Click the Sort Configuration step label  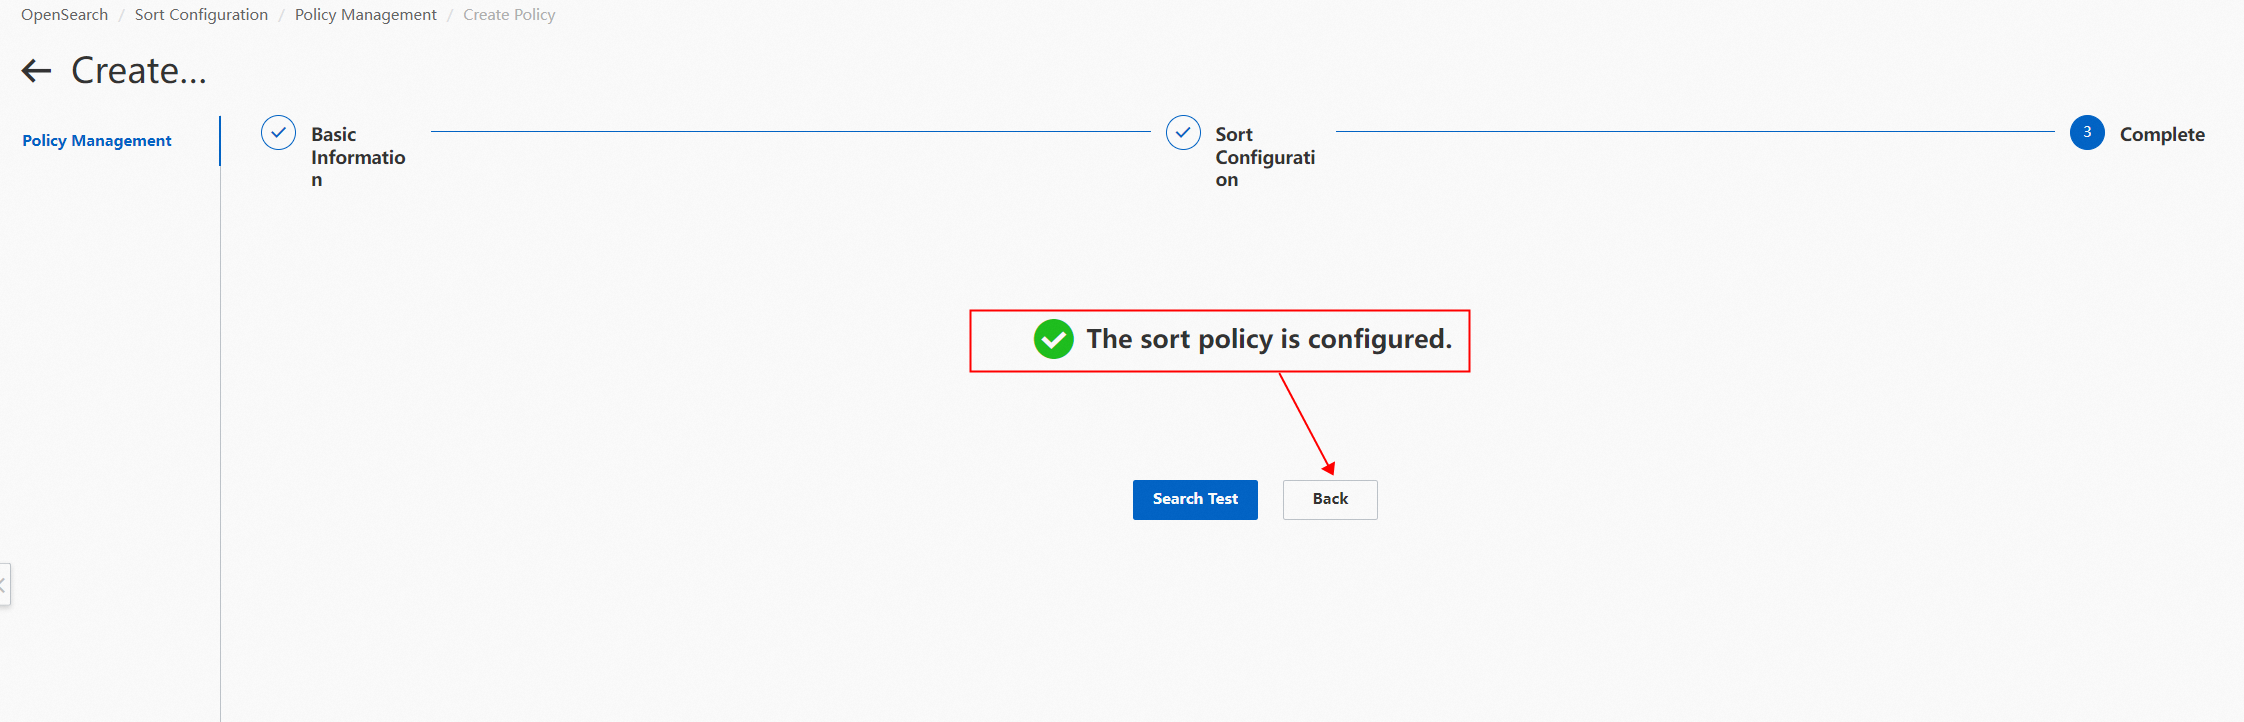[x=1264, y=157]
